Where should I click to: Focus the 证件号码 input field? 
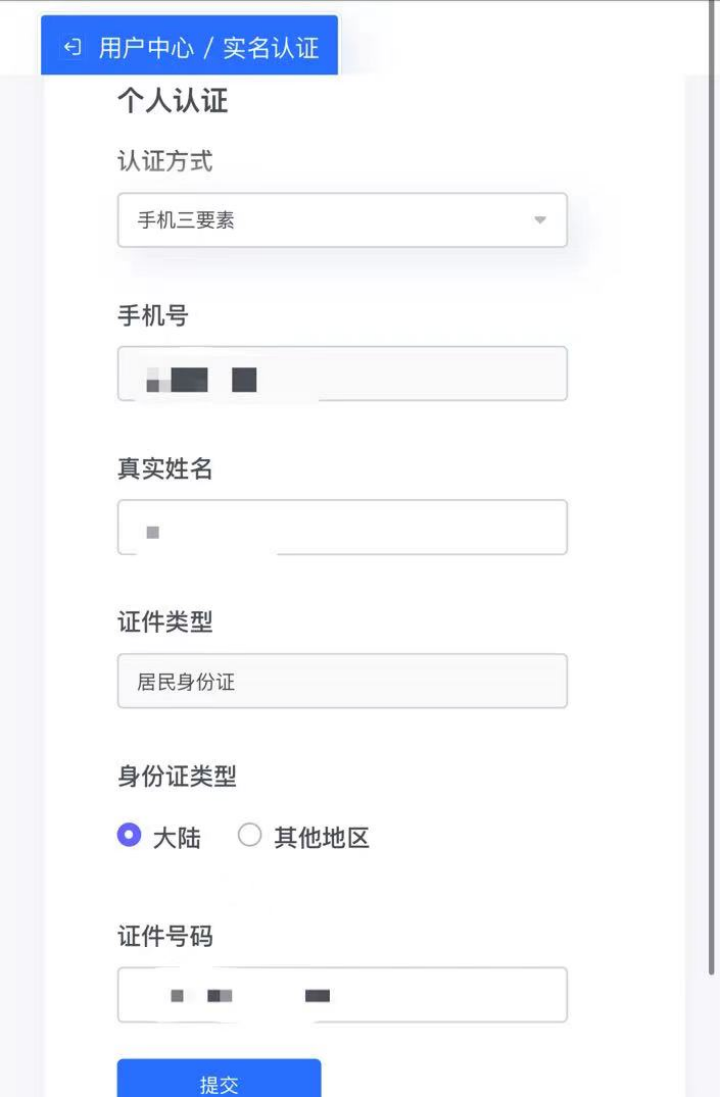(x=342, y=995)
